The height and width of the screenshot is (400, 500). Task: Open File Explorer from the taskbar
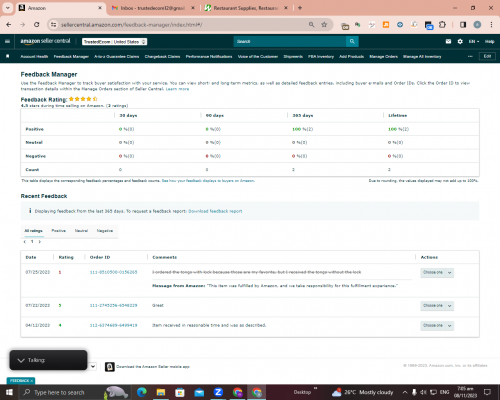(161, 392)
